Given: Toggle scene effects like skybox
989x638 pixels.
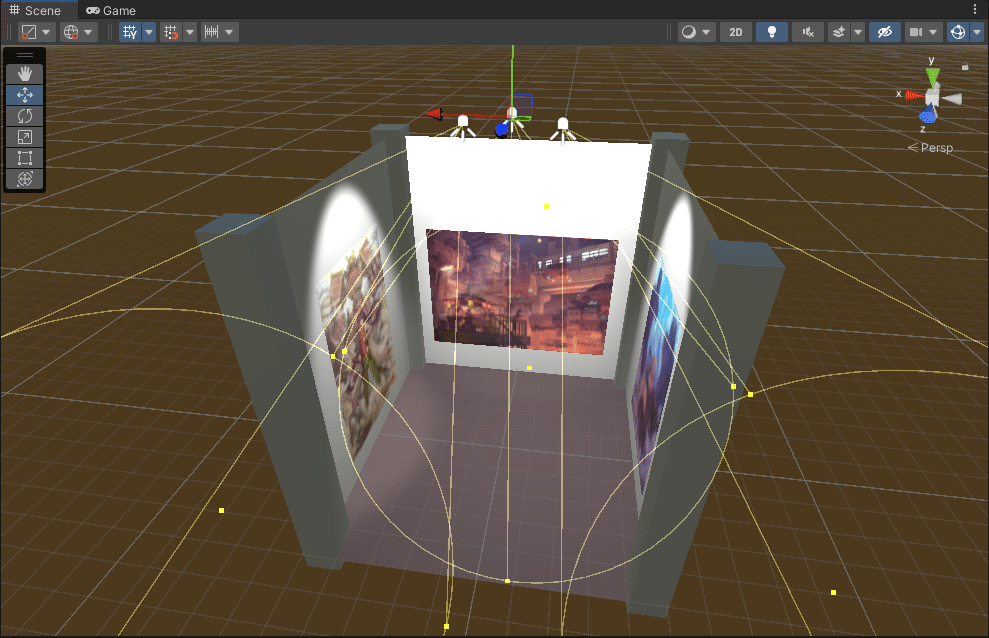Looking at the screenshot, I should pos(839,32).
